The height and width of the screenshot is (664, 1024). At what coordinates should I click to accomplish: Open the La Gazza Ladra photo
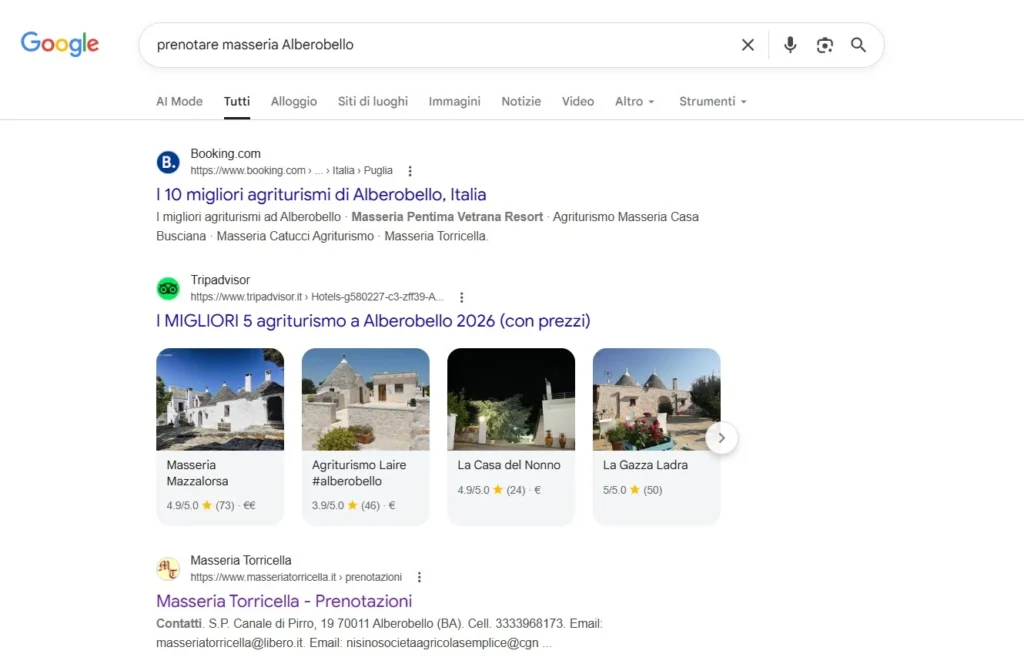[x=656, y=399]
